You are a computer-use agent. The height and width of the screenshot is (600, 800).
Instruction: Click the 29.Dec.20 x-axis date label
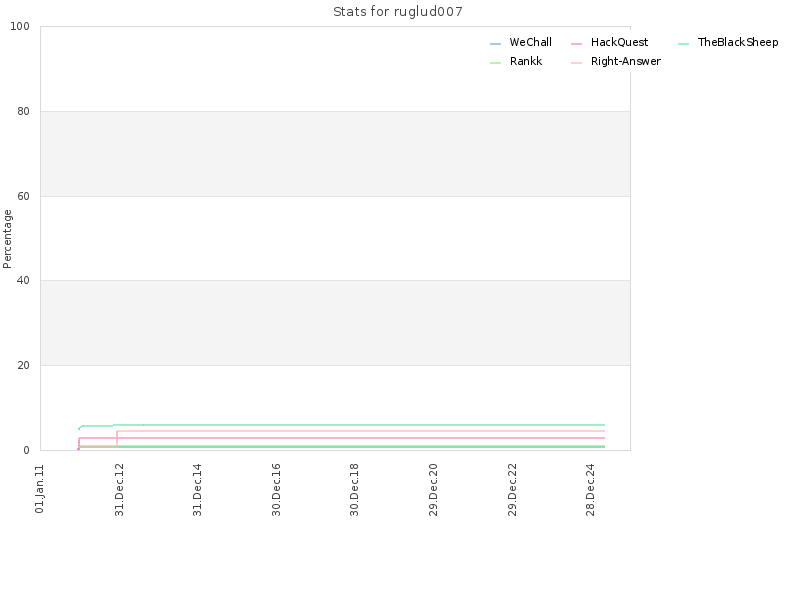coord(433,490)
